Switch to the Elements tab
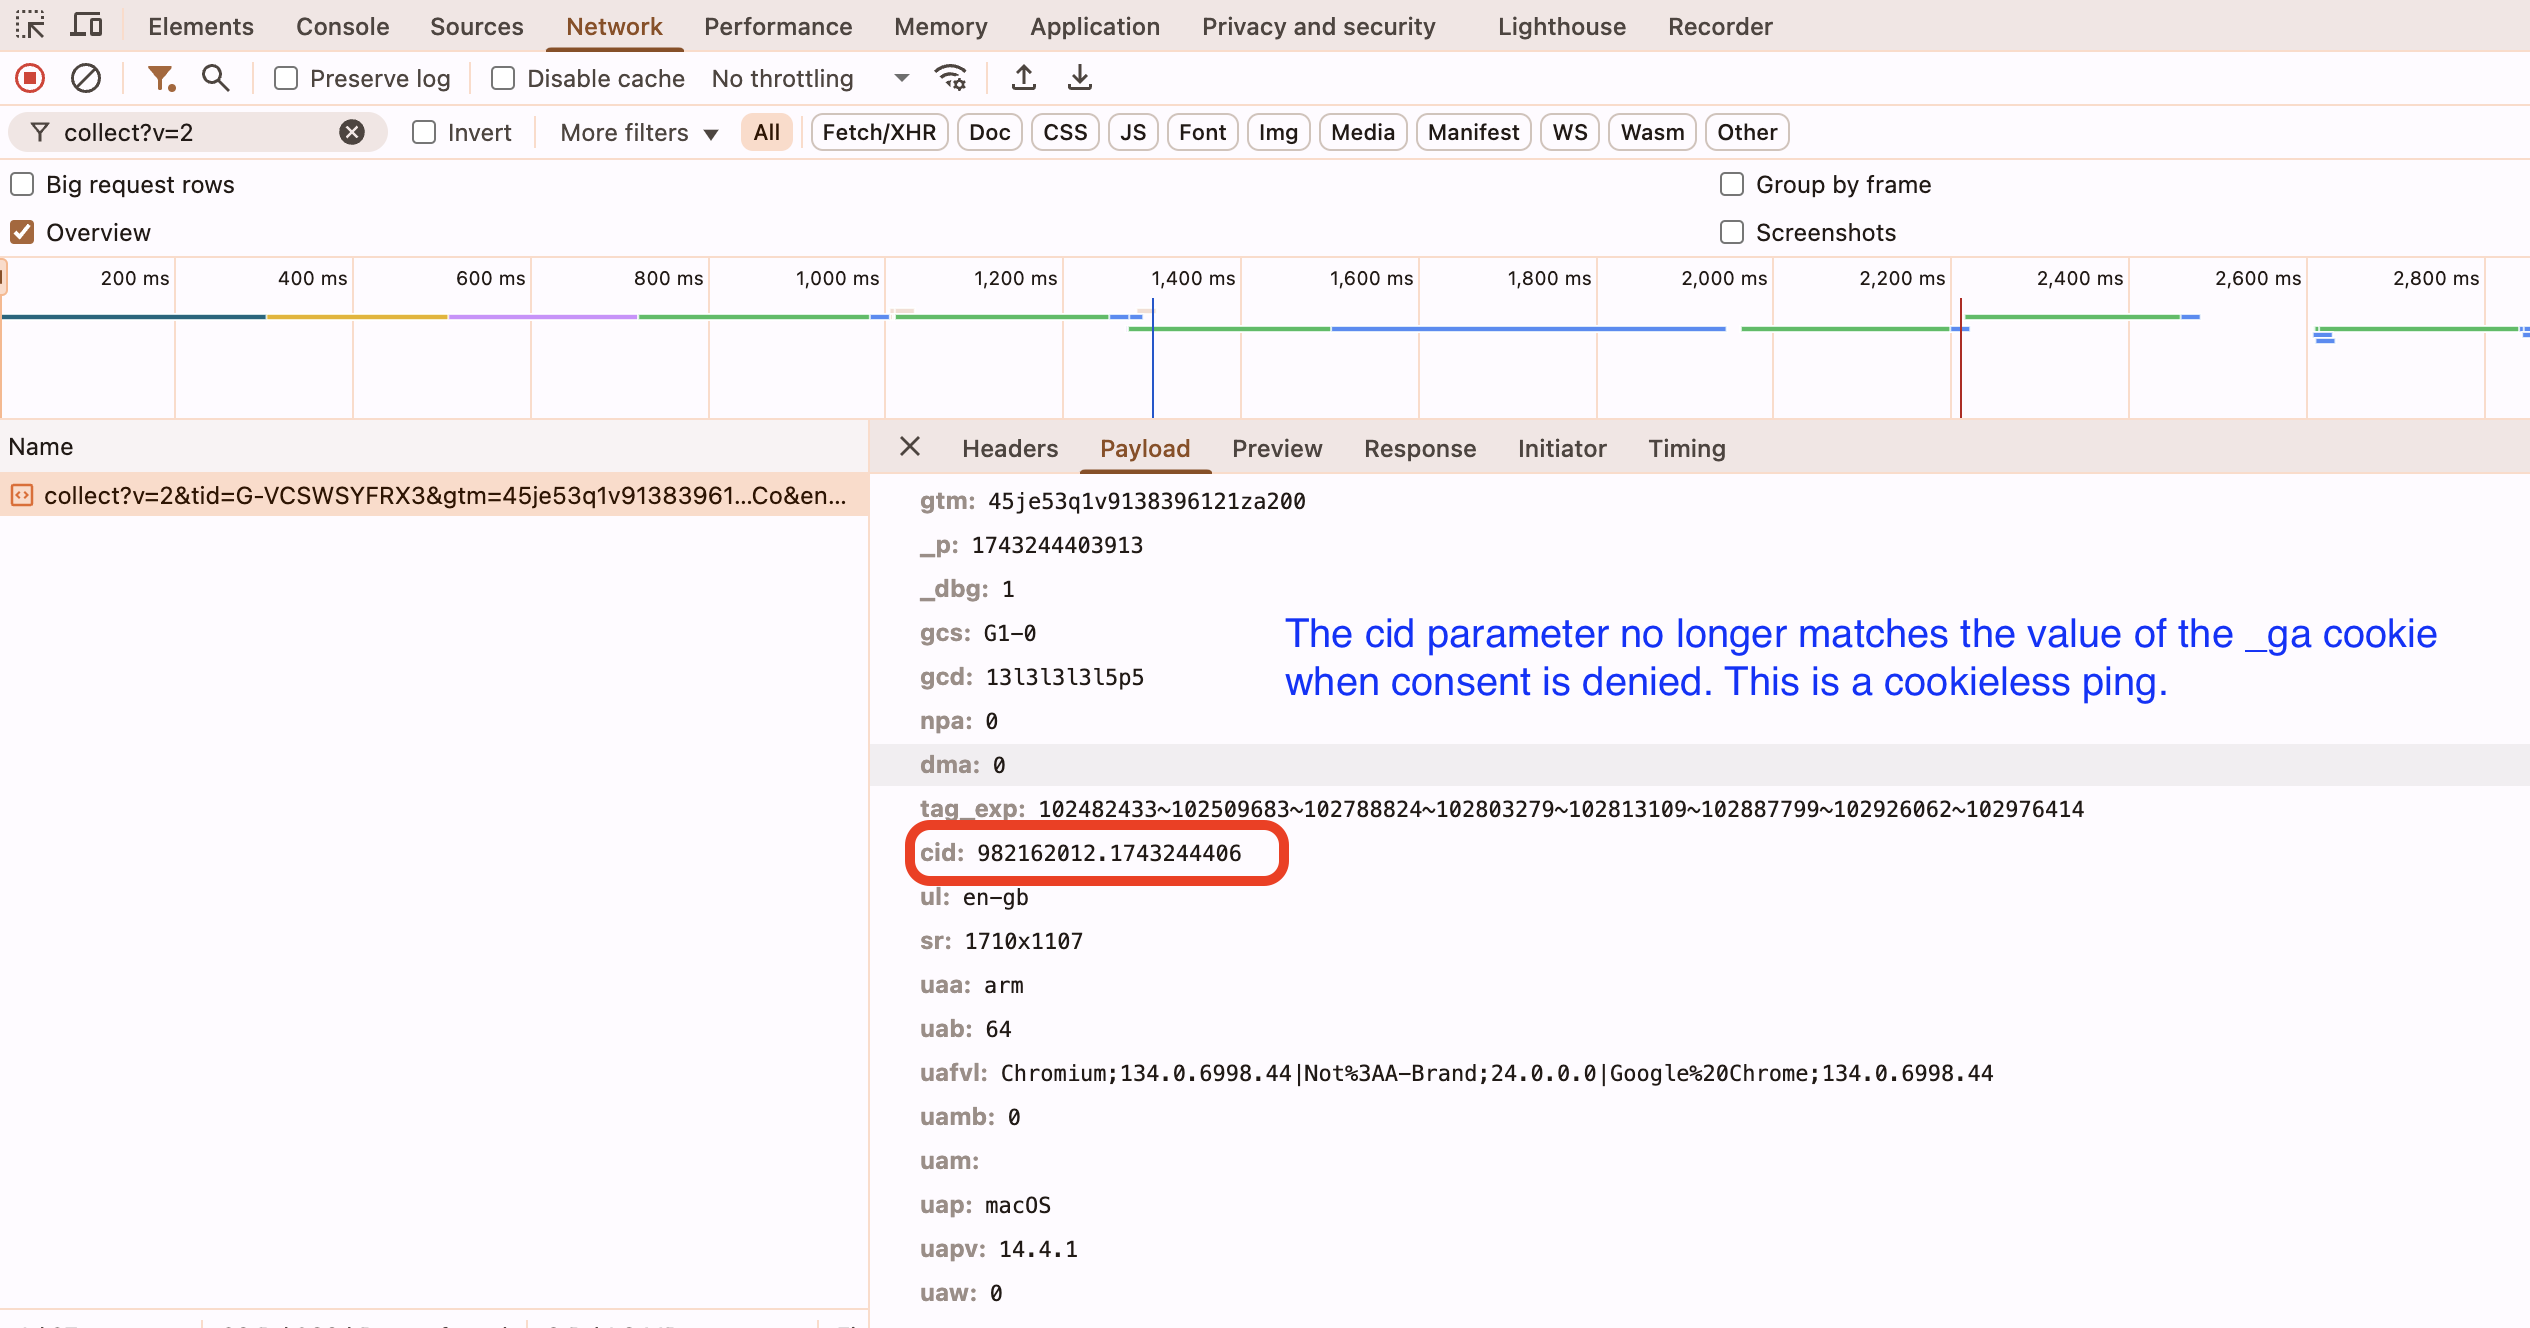 pyautogui.click(x=201, y=26)
